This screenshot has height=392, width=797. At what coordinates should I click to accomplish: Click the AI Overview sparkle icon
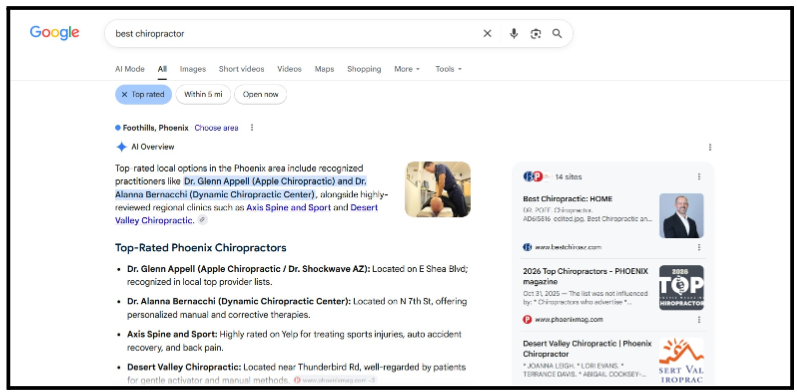(121, 147)
